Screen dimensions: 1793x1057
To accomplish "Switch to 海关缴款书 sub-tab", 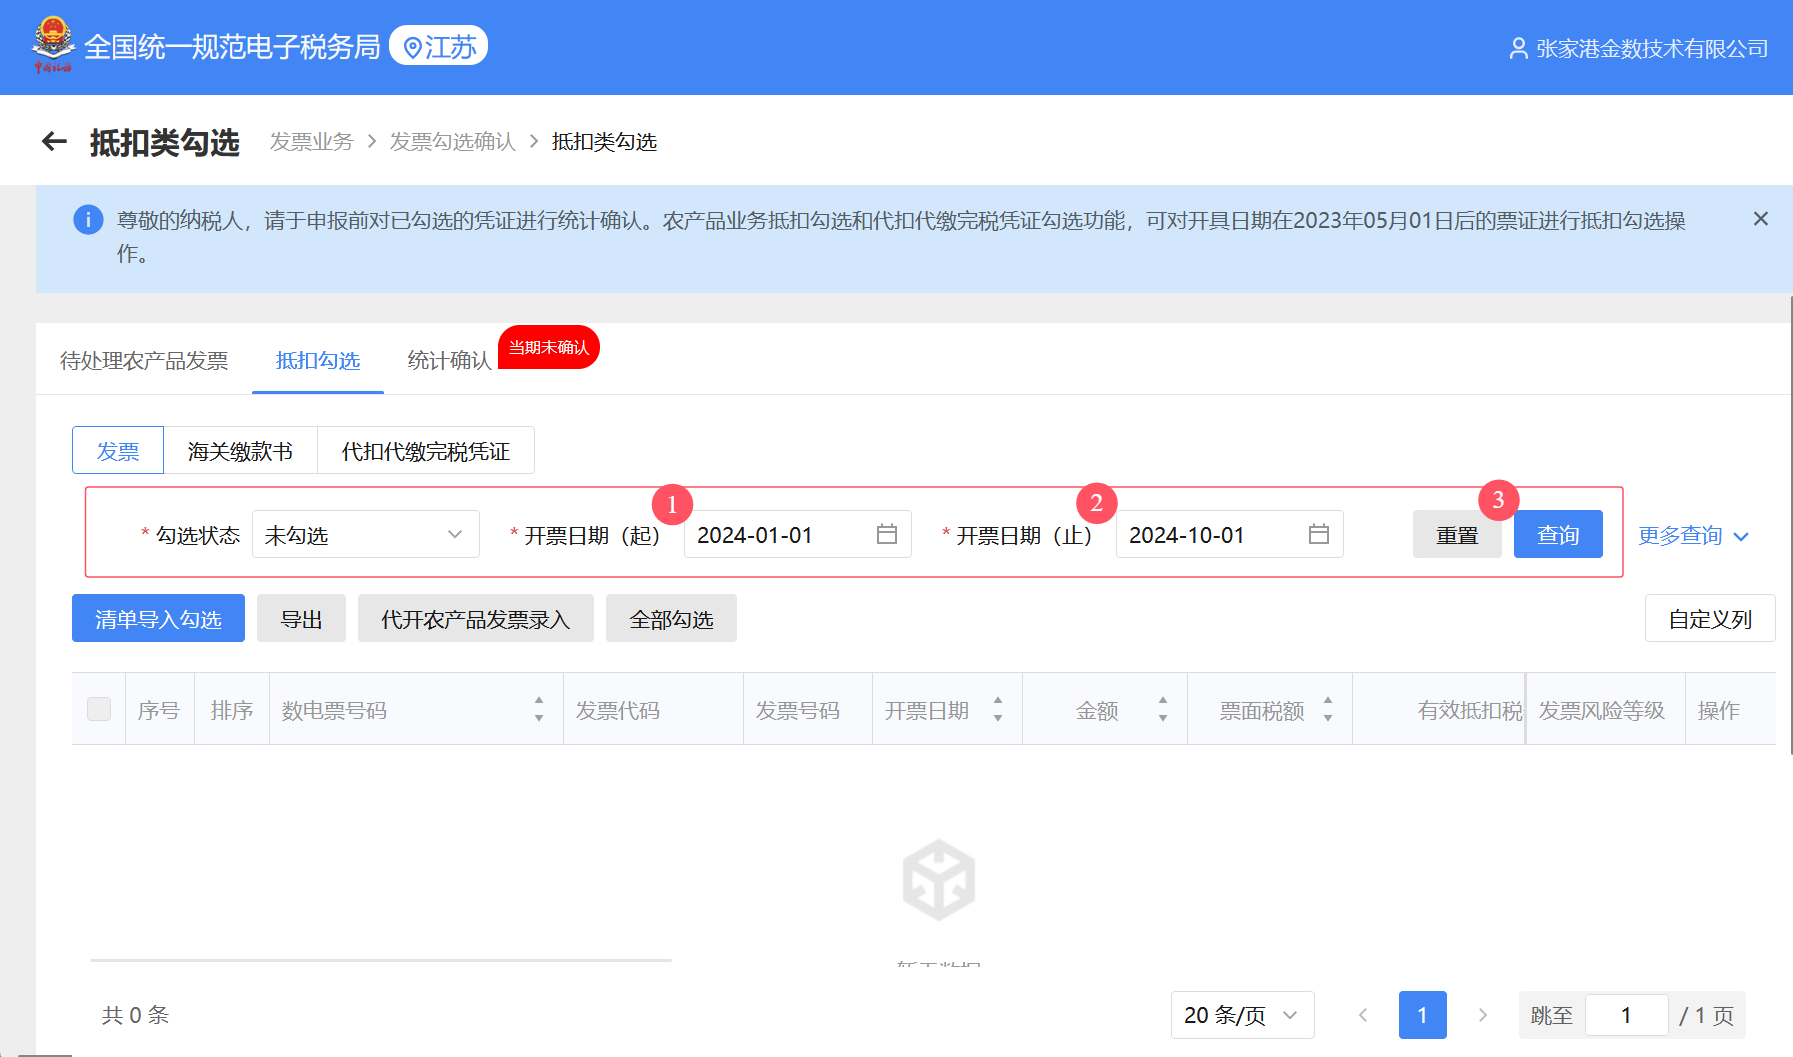I will point(240,451).
